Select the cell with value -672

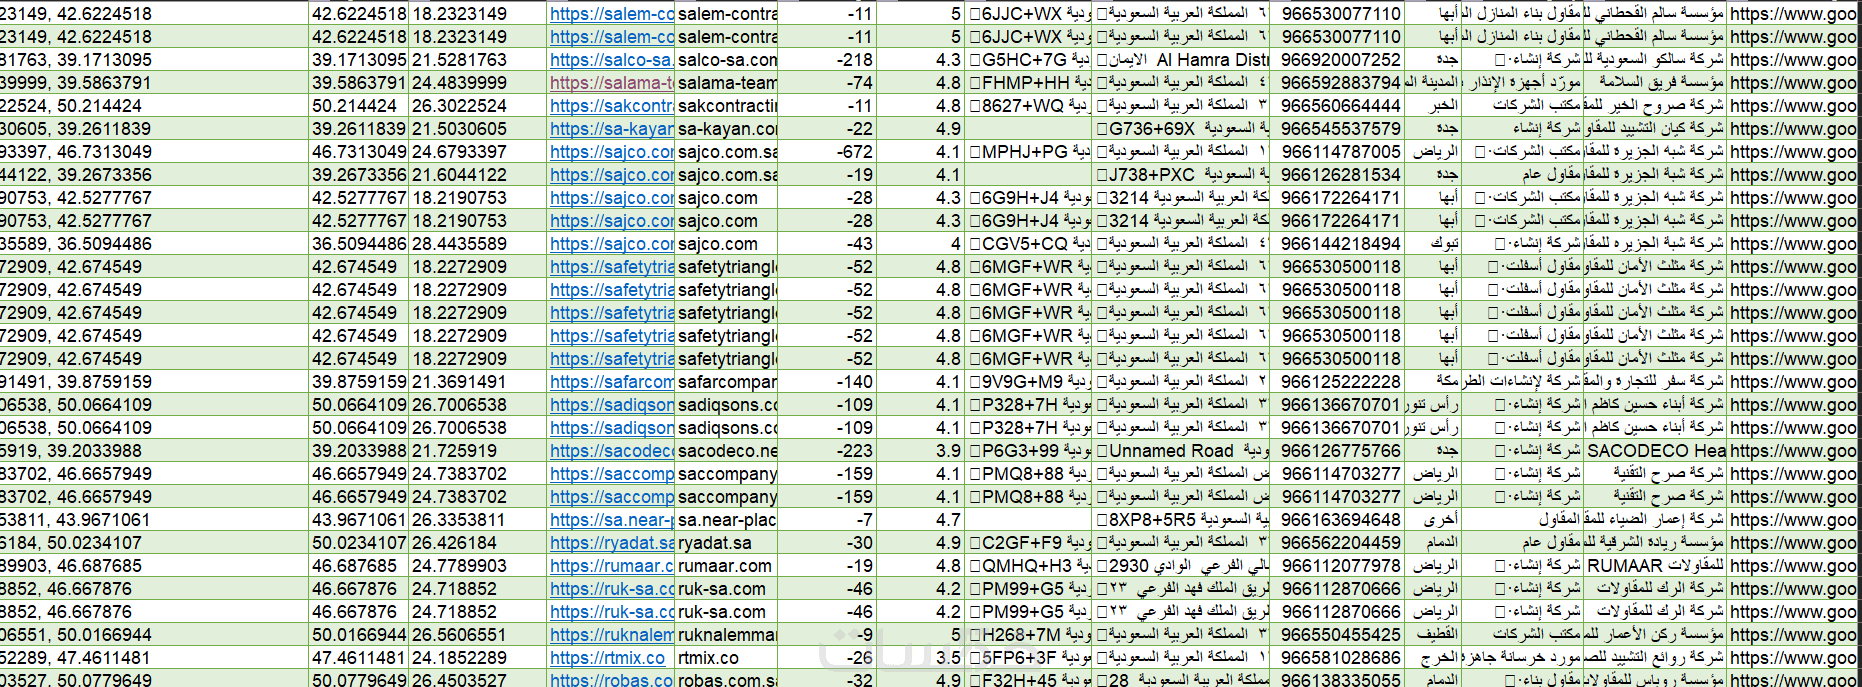(828, 152)
